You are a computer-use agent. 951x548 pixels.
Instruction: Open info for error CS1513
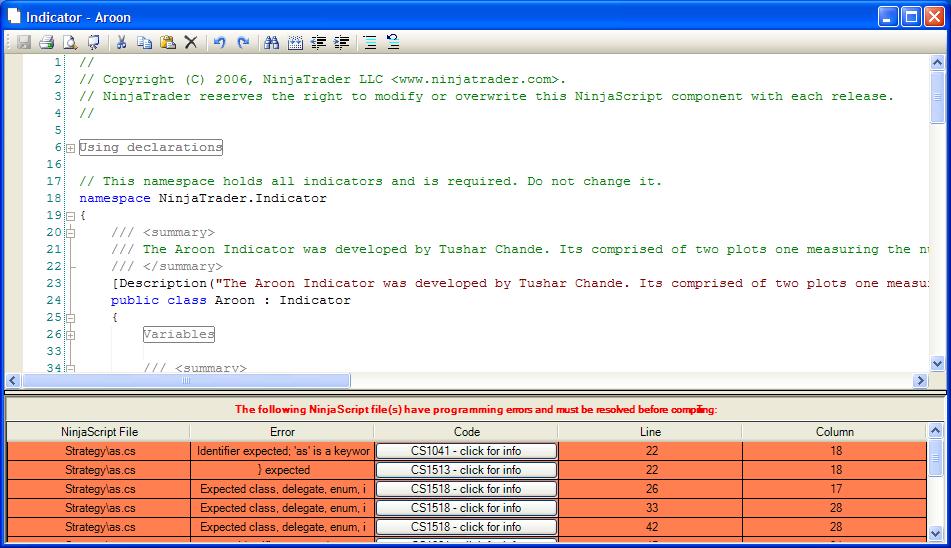(x=466, y=470)
